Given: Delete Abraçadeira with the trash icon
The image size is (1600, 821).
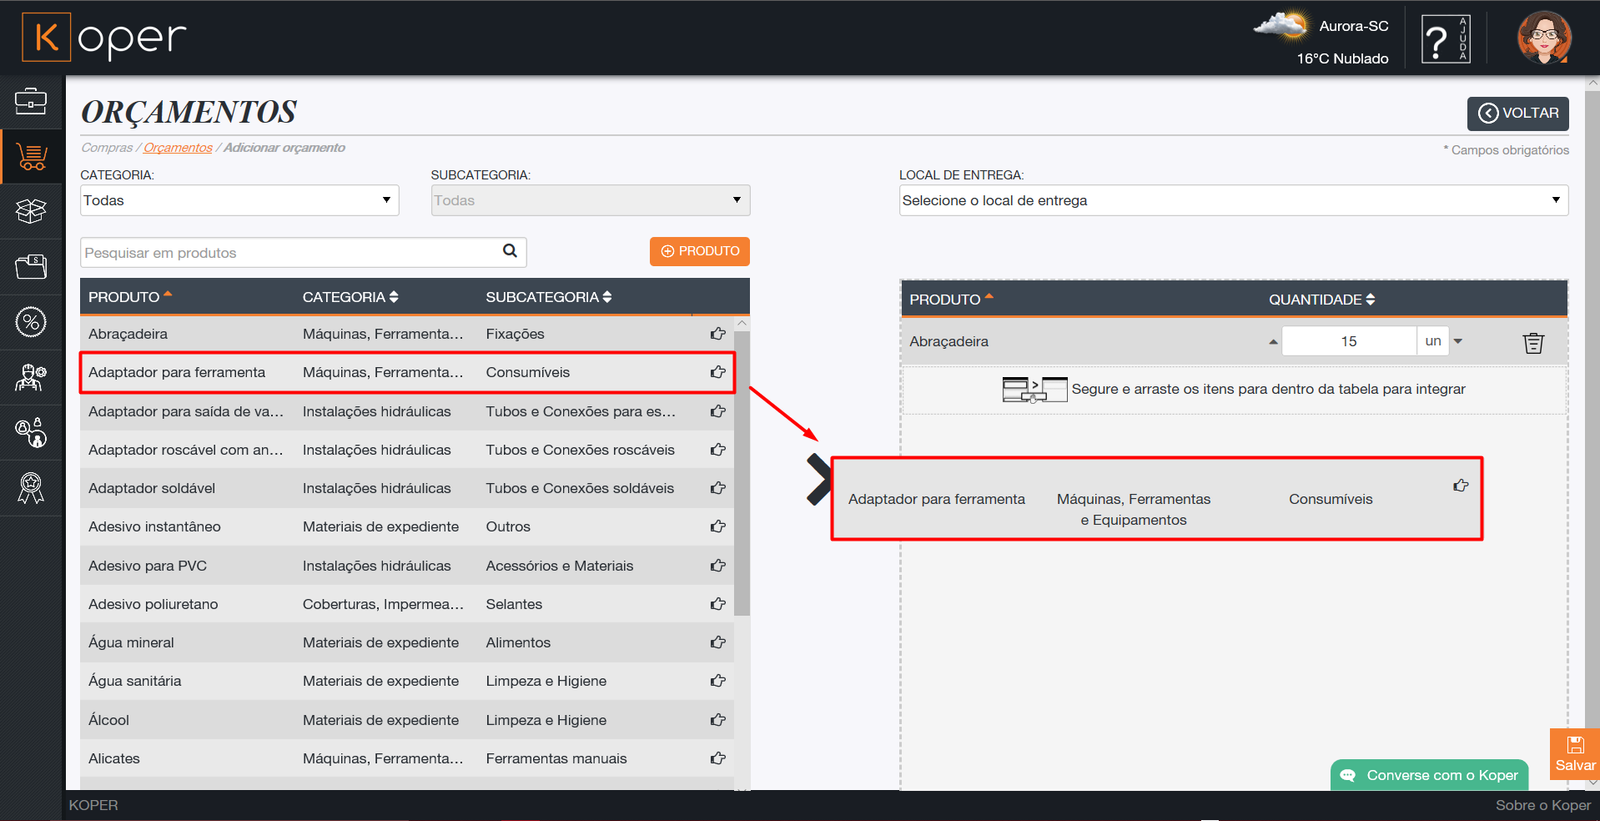Looking at the screenshot, I should pos(1533,343).
